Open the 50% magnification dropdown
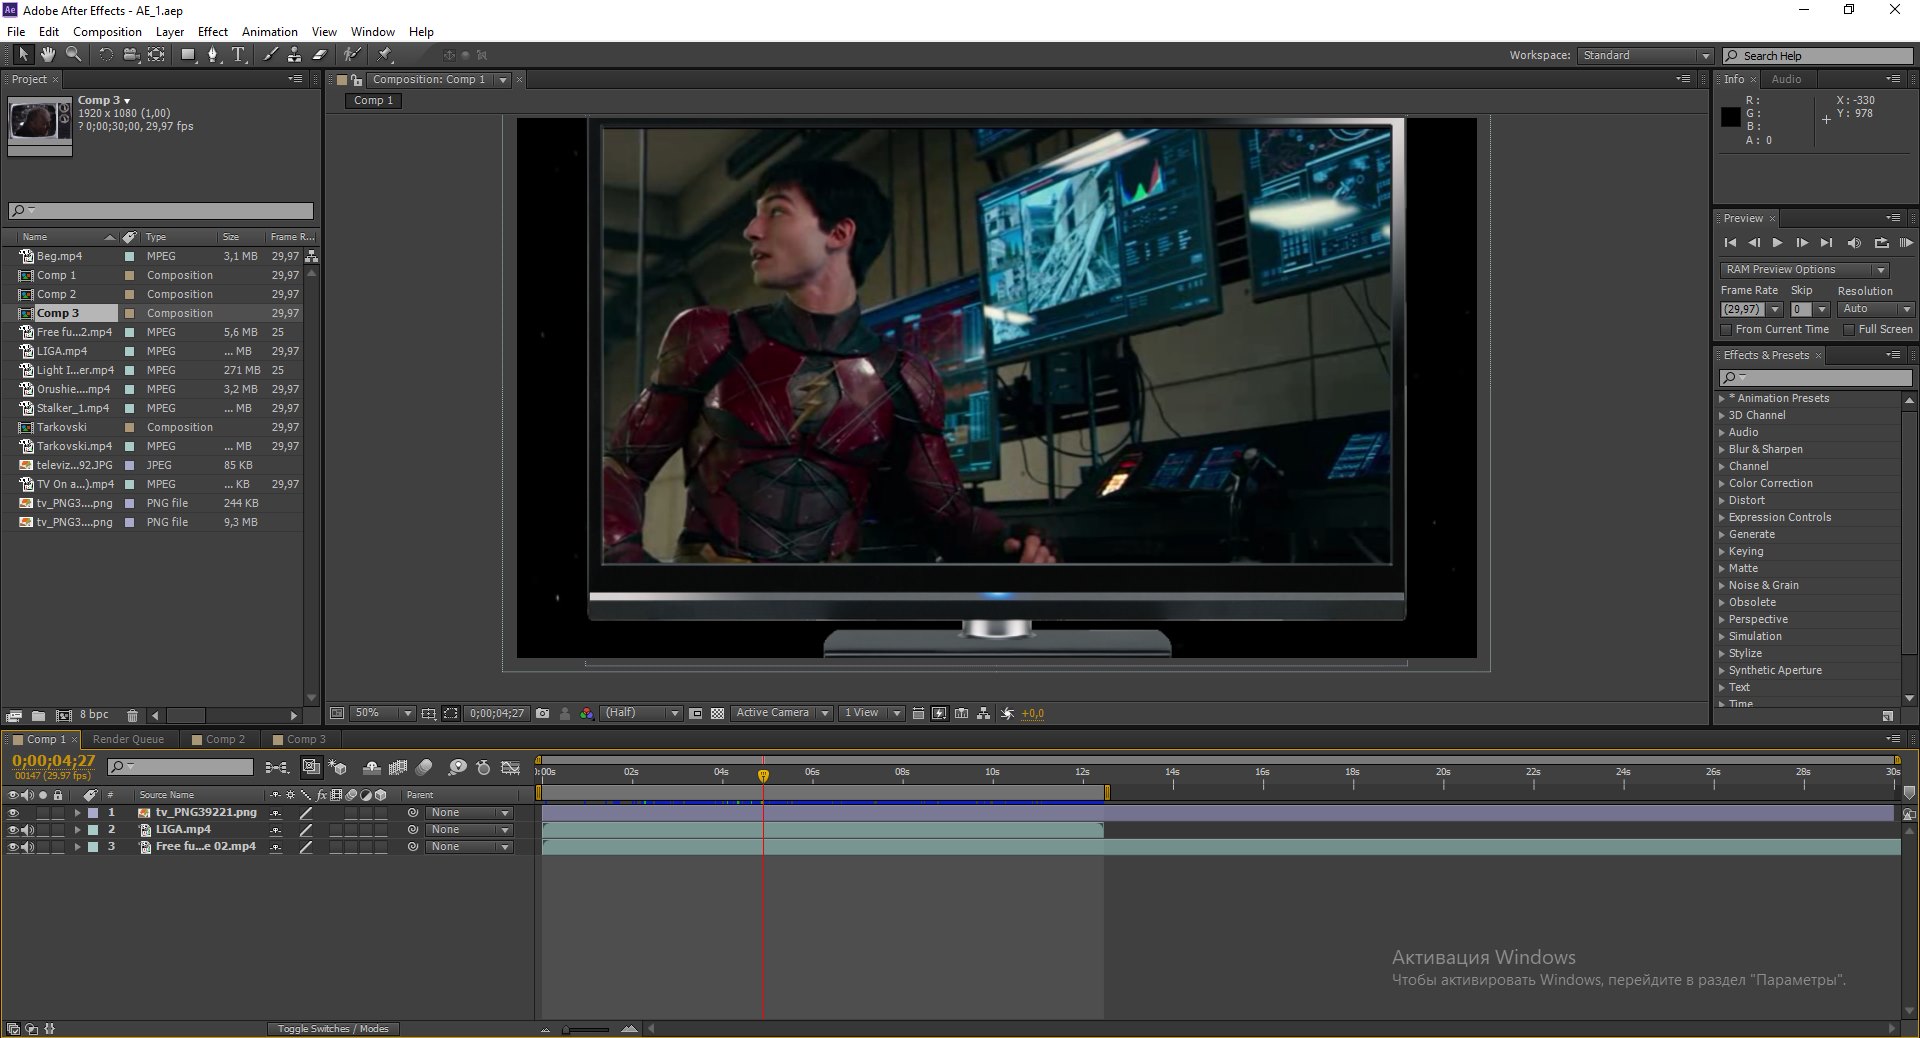The width and height of the screenshot is (1920, 1038). 383,713
